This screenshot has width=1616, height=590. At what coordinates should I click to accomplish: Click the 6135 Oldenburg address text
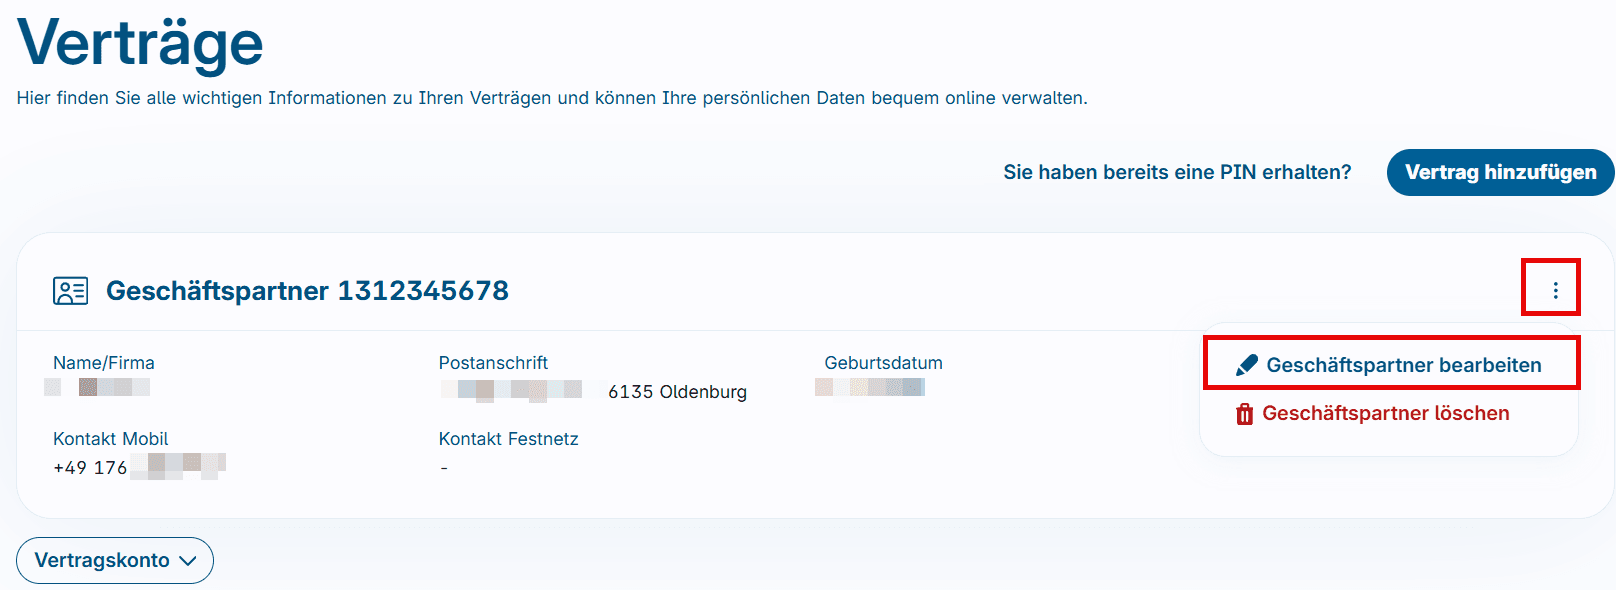677,392
